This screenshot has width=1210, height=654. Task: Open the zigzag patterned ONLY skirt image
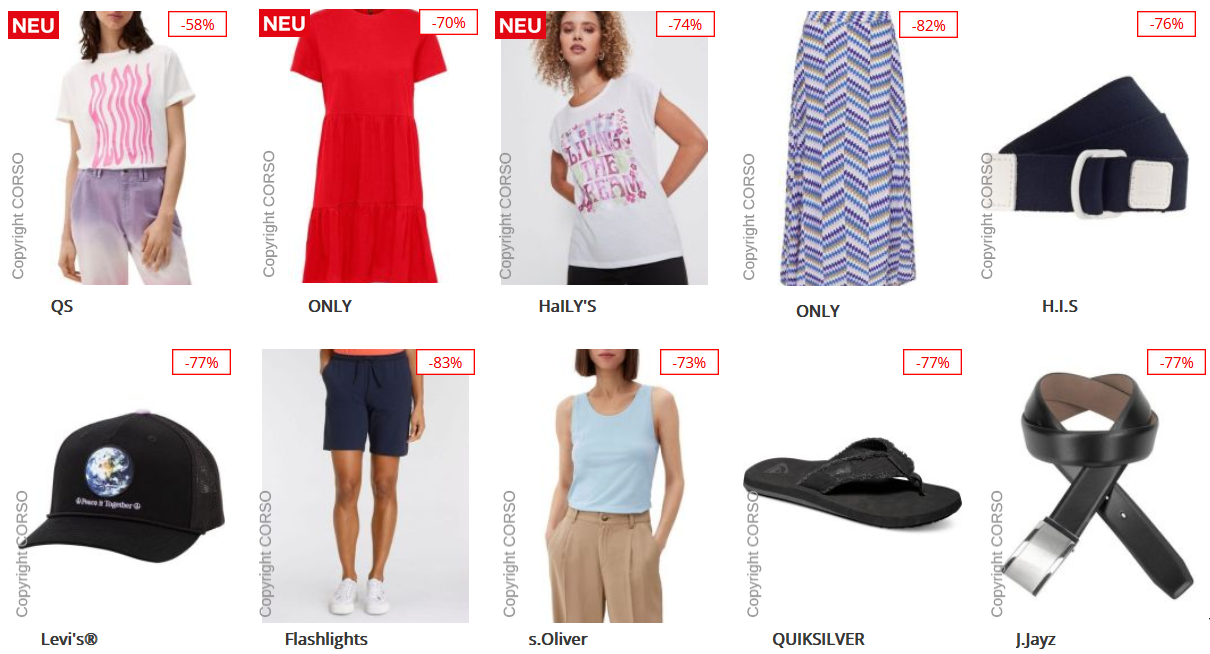tap(848, 149)
